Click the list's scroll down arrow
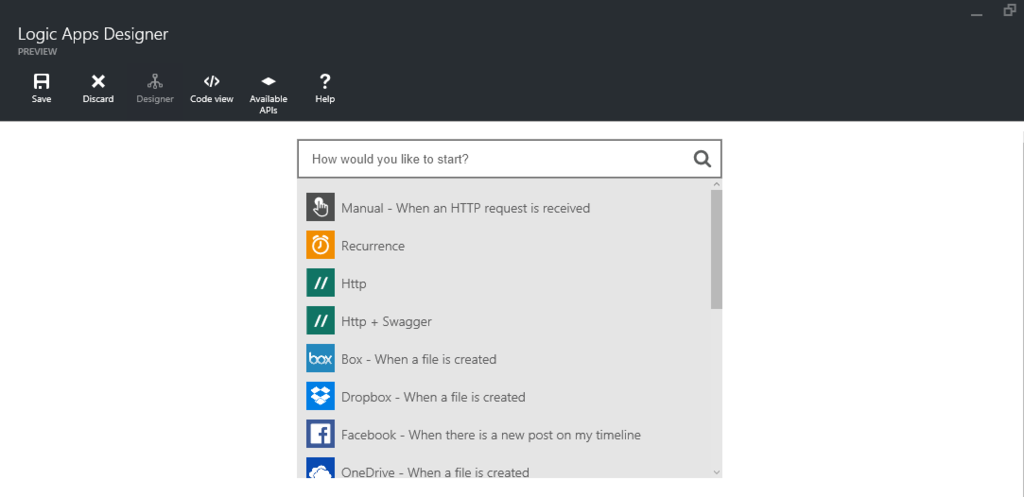 [716, 472]
